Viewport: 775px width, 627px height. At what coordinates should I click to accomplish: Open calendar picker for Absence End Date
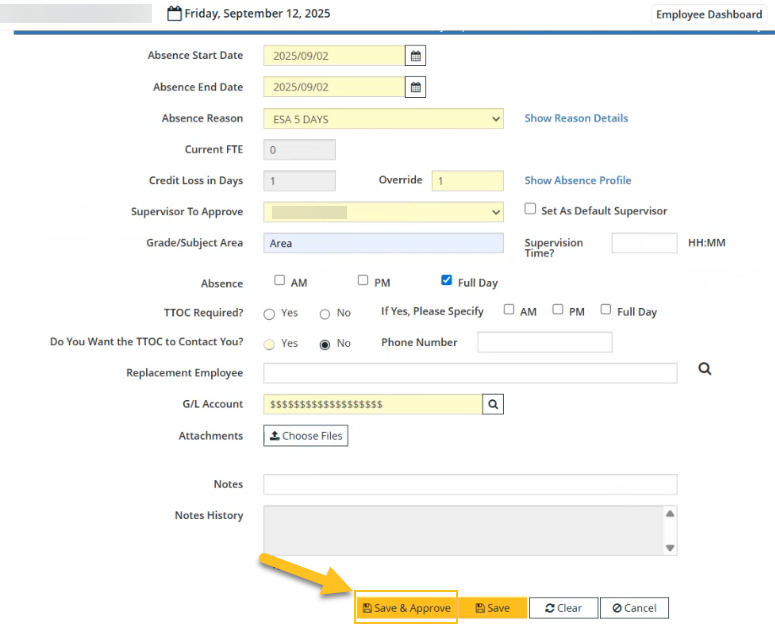point(415,87)
